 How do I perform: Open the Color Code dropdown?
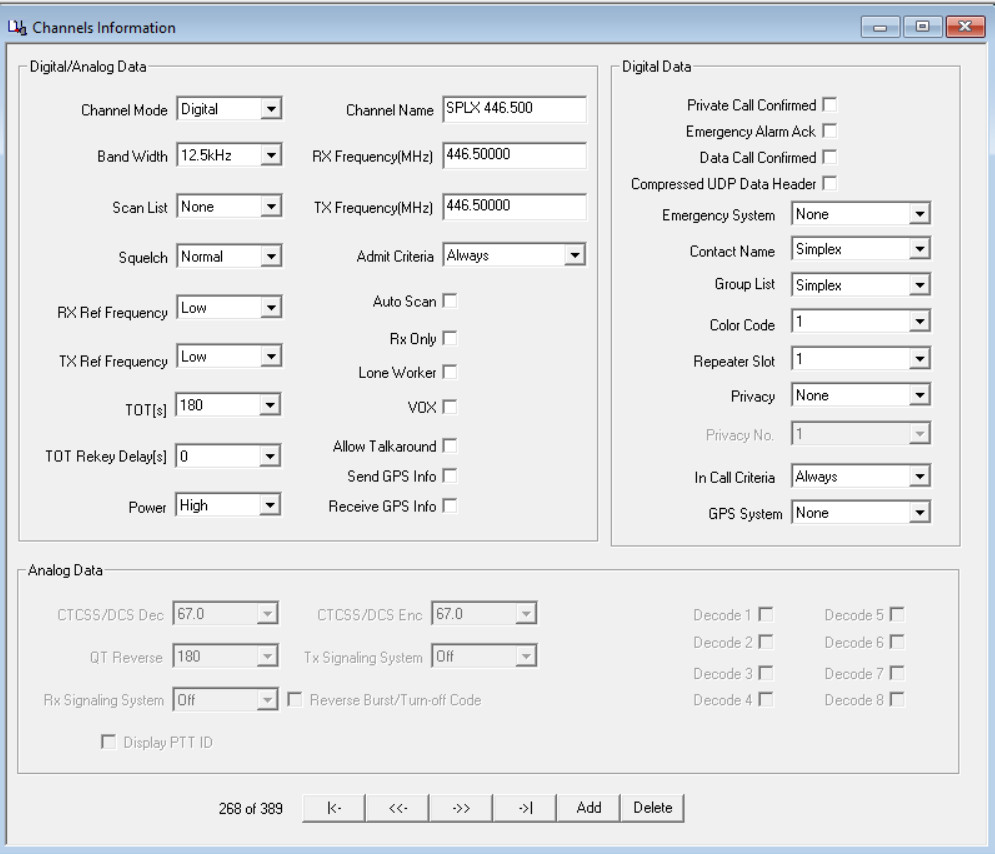[x=921, y=322]
